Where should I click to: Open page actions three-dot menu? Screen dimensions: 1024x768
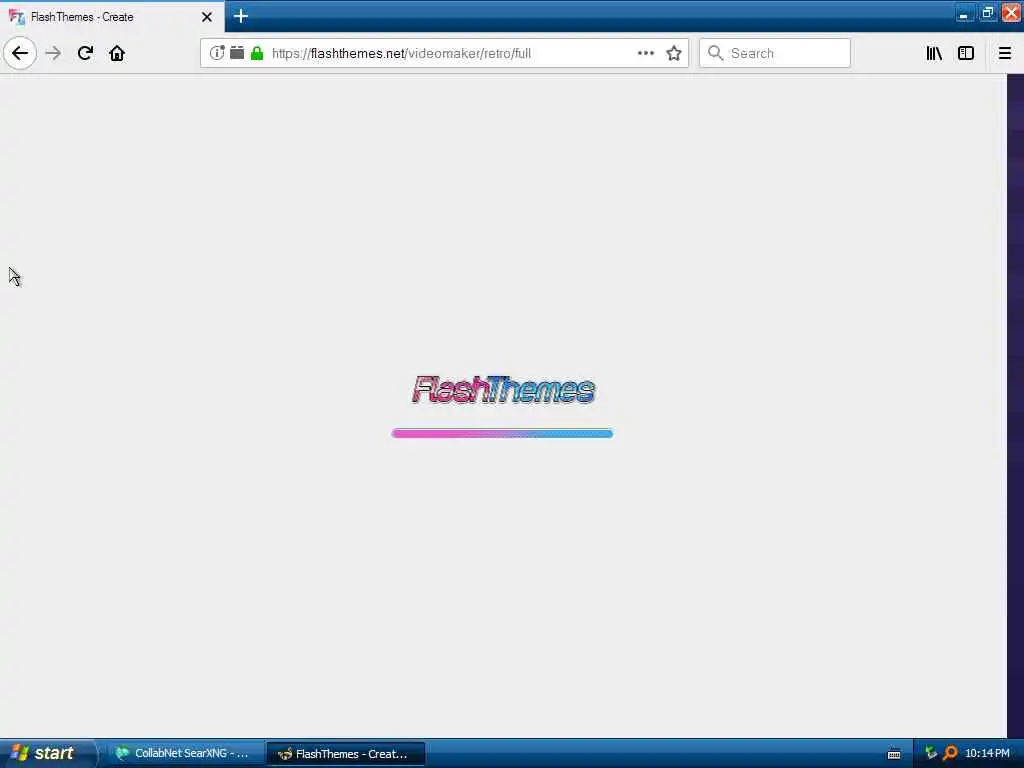(x=645, y=53)
